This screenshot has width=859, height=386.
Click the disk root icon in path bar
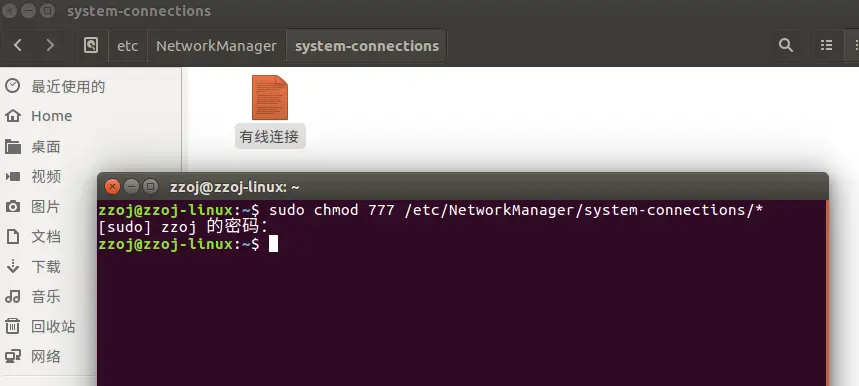[91, 45]
